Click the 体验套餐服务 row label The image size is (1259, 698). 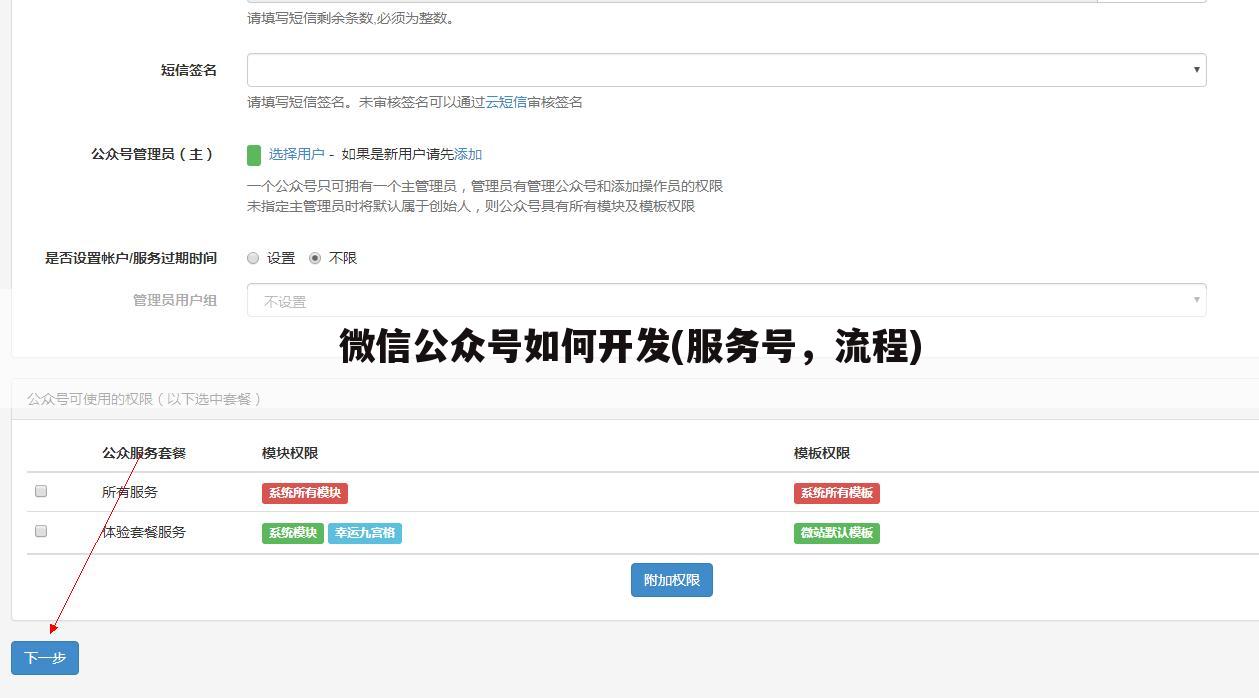click(x=144, y=532)
